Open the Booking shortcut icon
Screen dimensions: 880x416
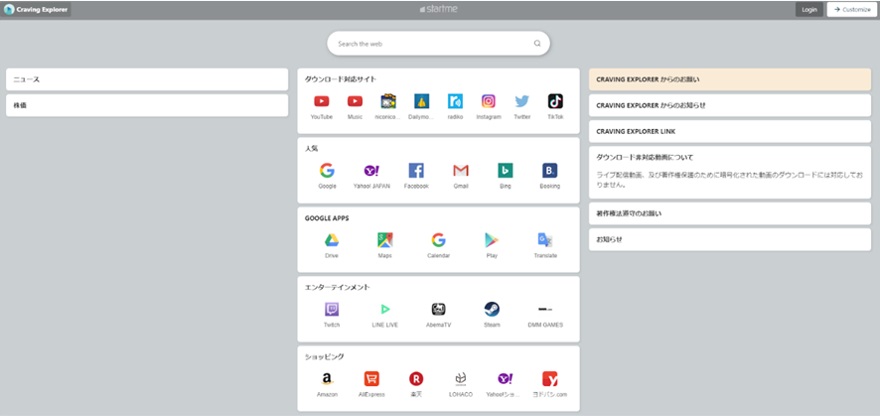point(550,171)
